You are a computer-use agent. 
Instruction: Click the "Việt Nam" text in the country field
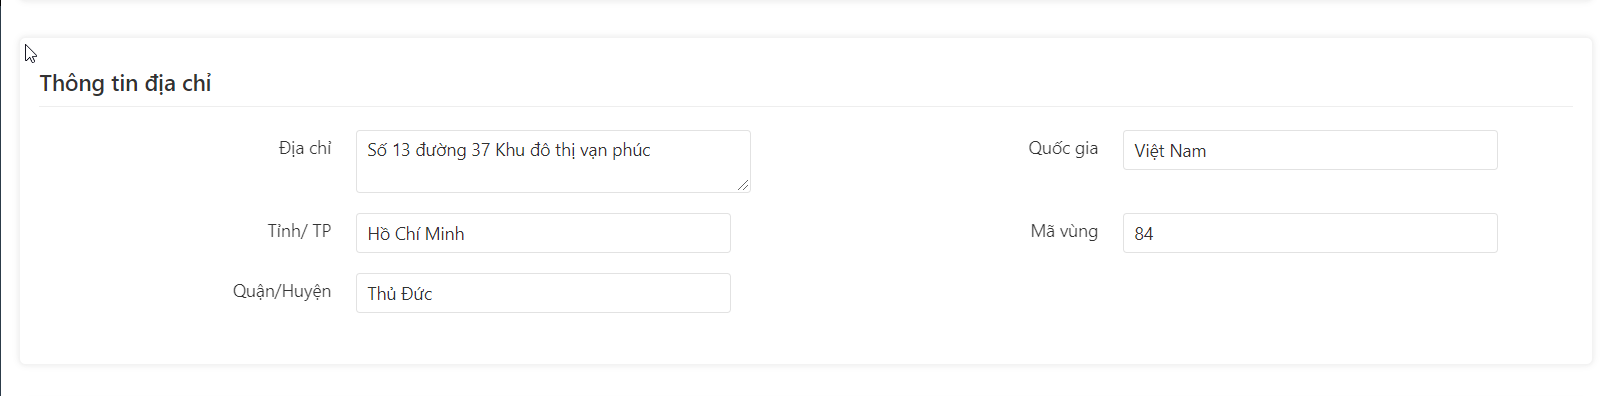pos(1170,151)
